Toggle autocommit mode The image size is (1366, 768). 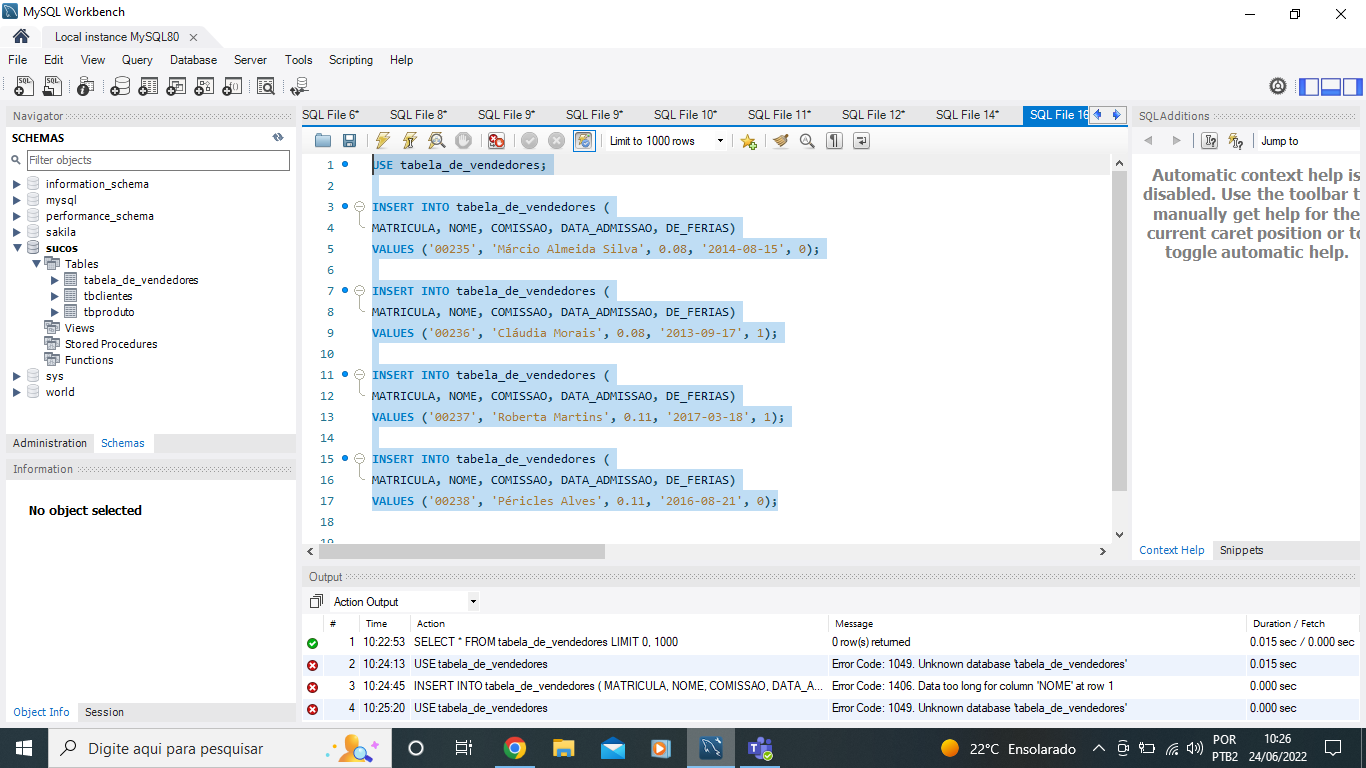584,141
